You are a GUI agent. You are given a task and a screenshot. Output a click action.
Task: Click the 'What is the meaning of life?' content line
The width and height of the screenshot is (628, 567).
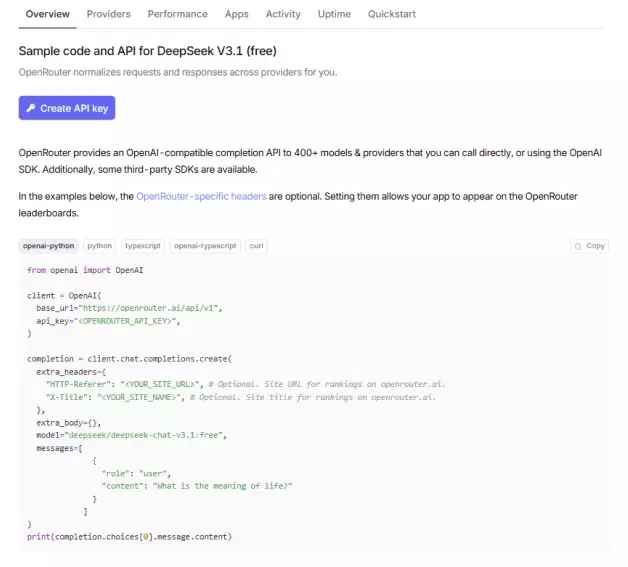click(x=197, y=486)
